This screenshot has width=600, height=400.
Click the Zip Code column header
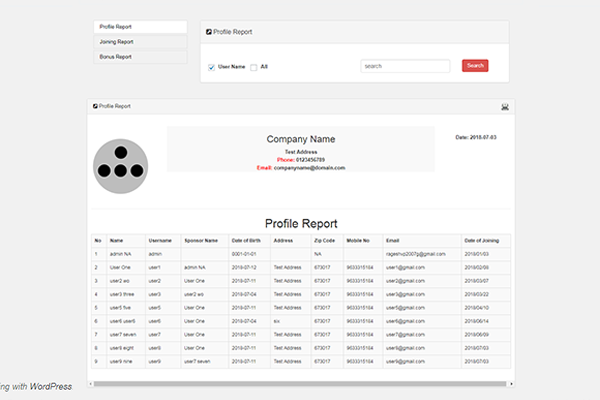(x=322, y=240)
